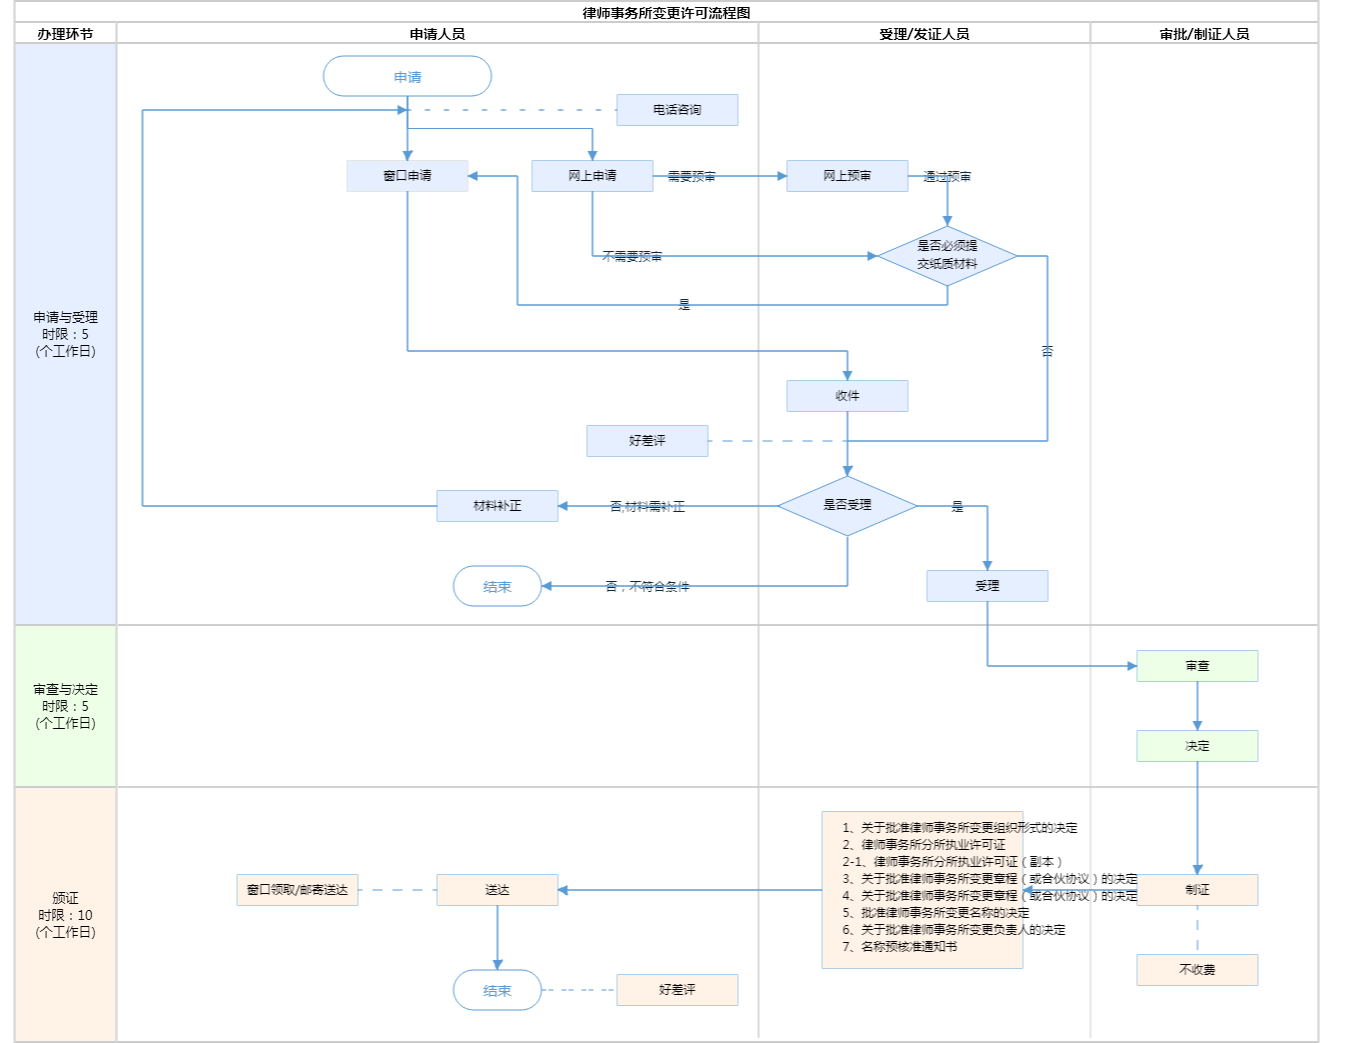Screen dimensions: 1350x1043
Task: Click the 申请 start node
Action: coord(407,77)
